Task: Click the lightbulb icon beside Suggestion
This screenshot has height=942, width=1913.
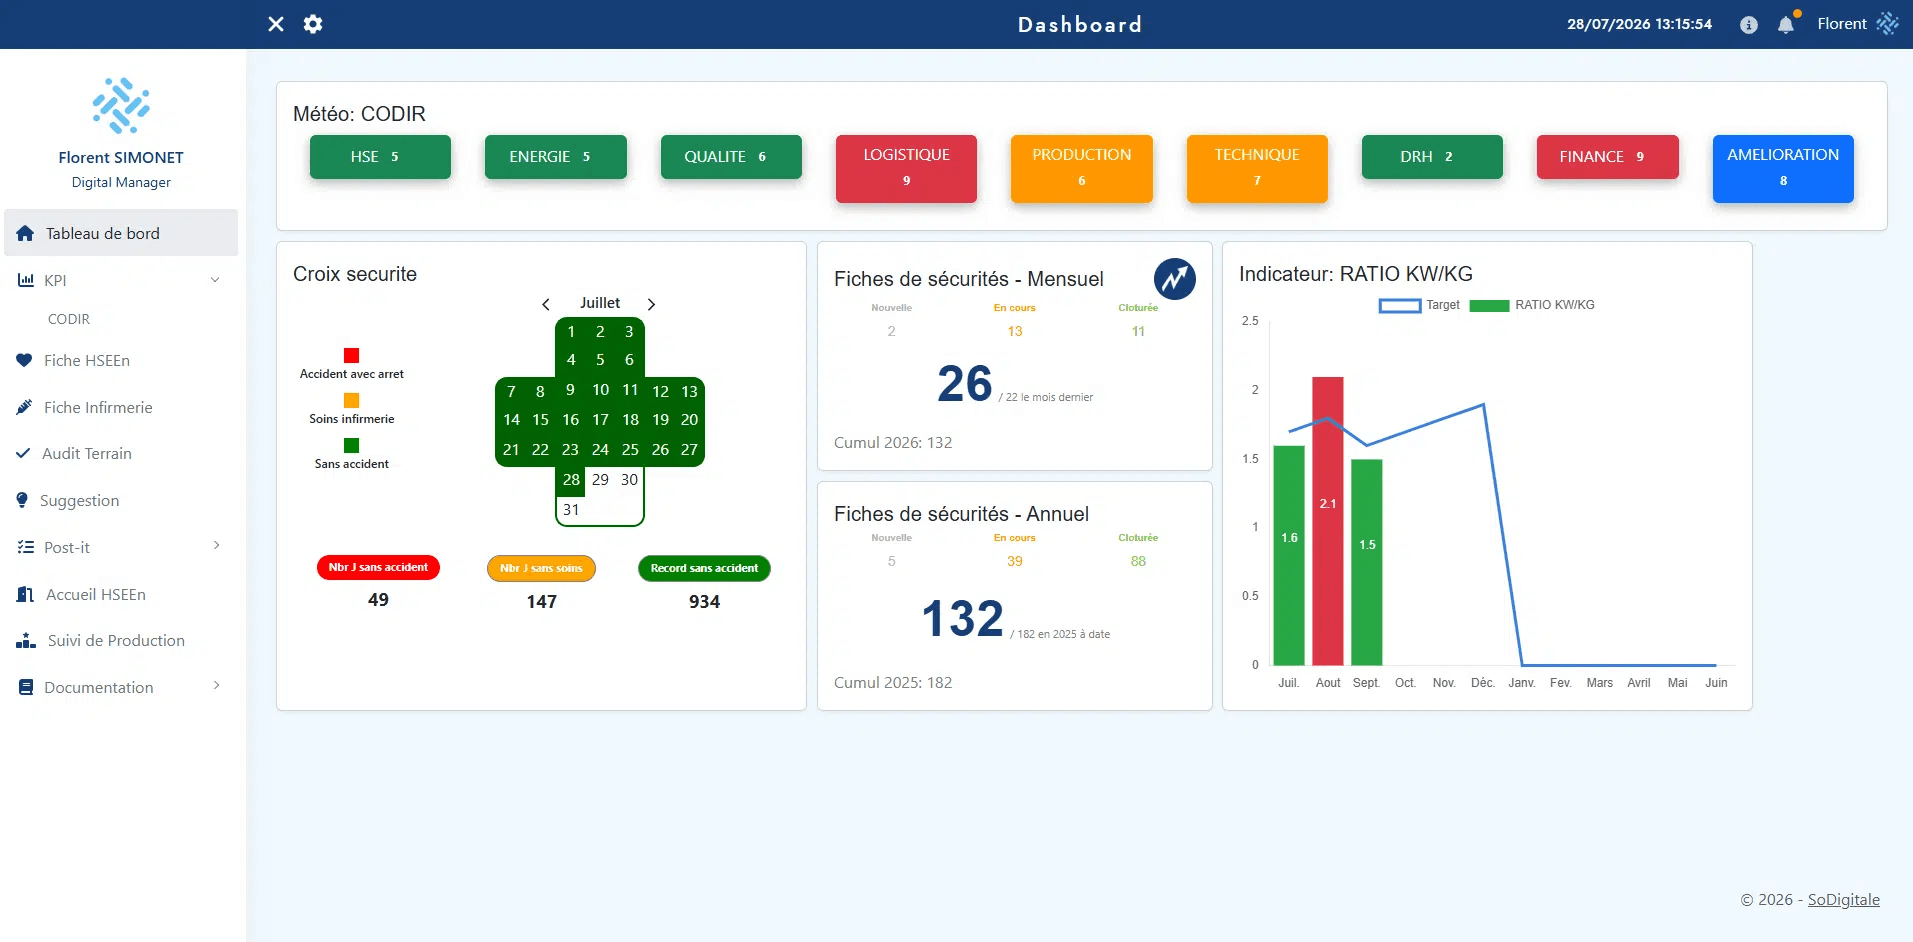Action: [x=22, y=500]
